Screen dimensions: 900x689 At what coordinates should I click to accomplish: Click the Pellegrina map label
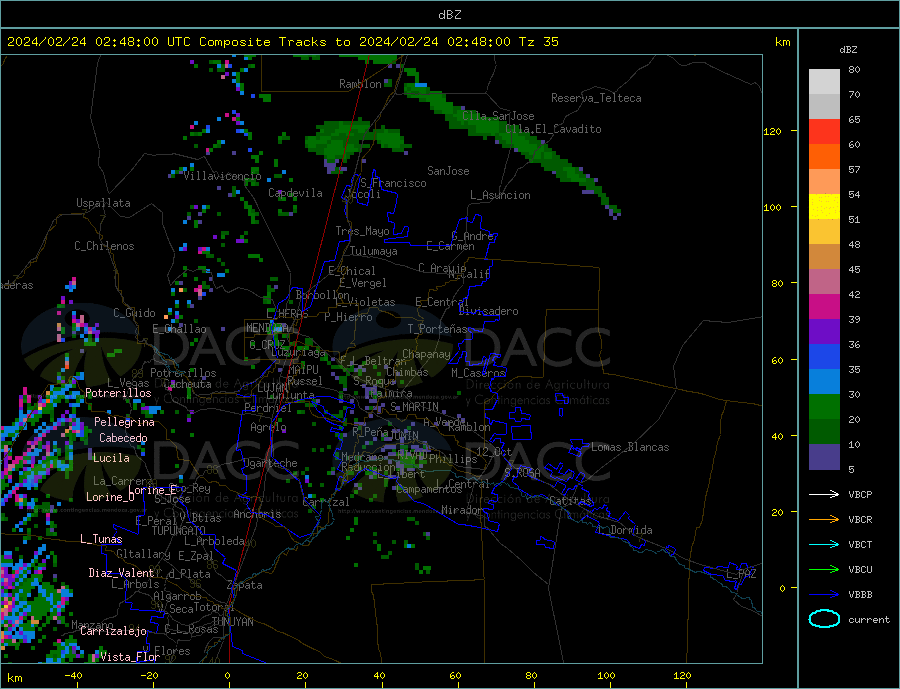[125, 422]
